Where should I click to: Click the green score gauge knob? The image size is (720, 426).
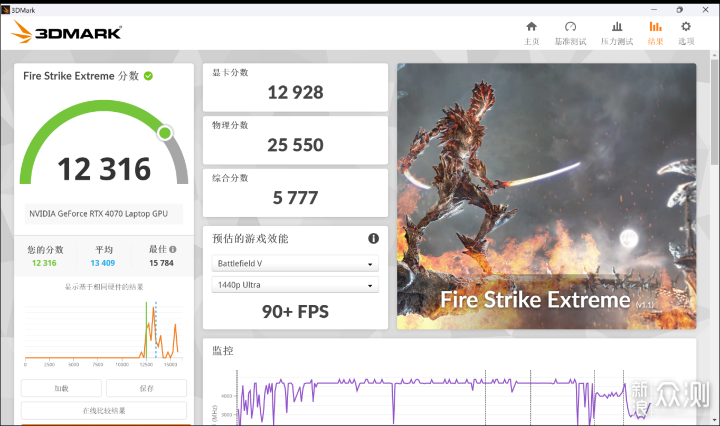point(165,133)
